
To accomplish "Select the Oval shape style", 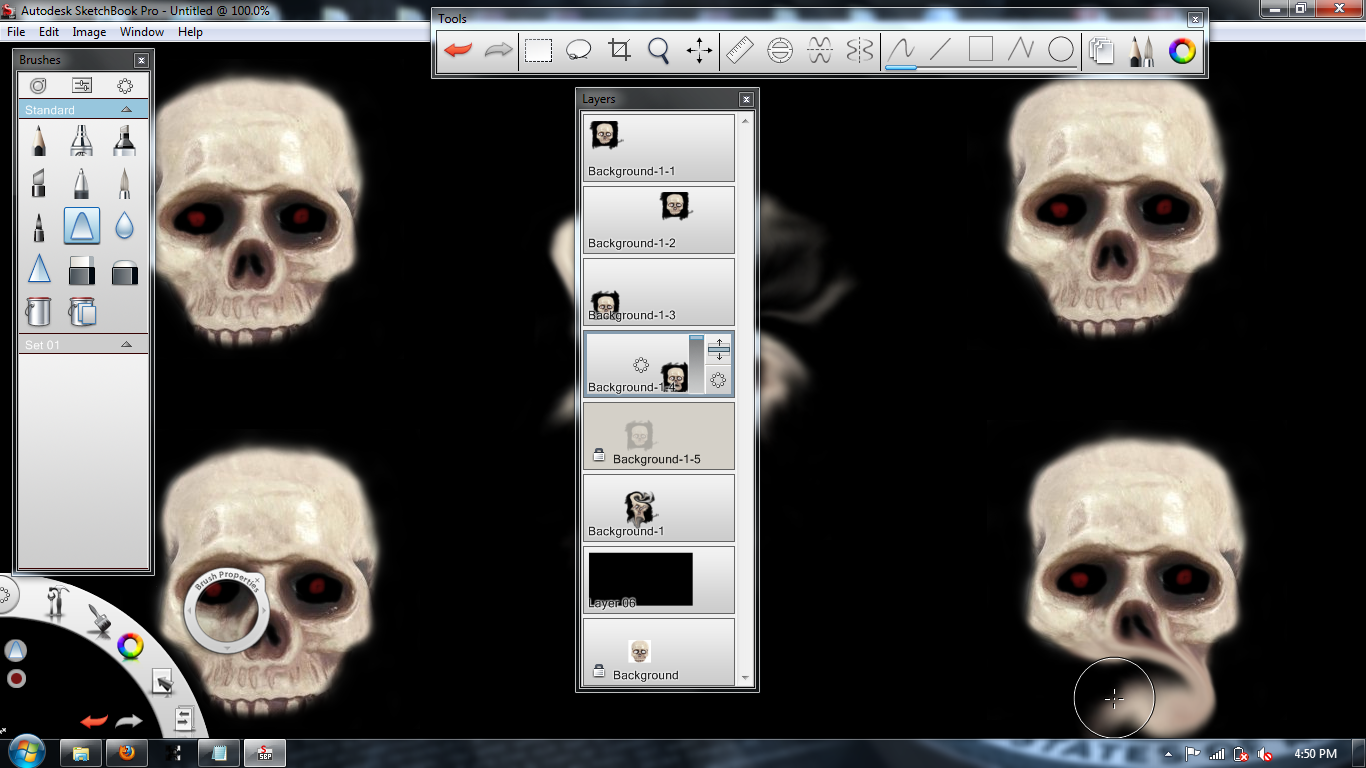I will 1061,50.
